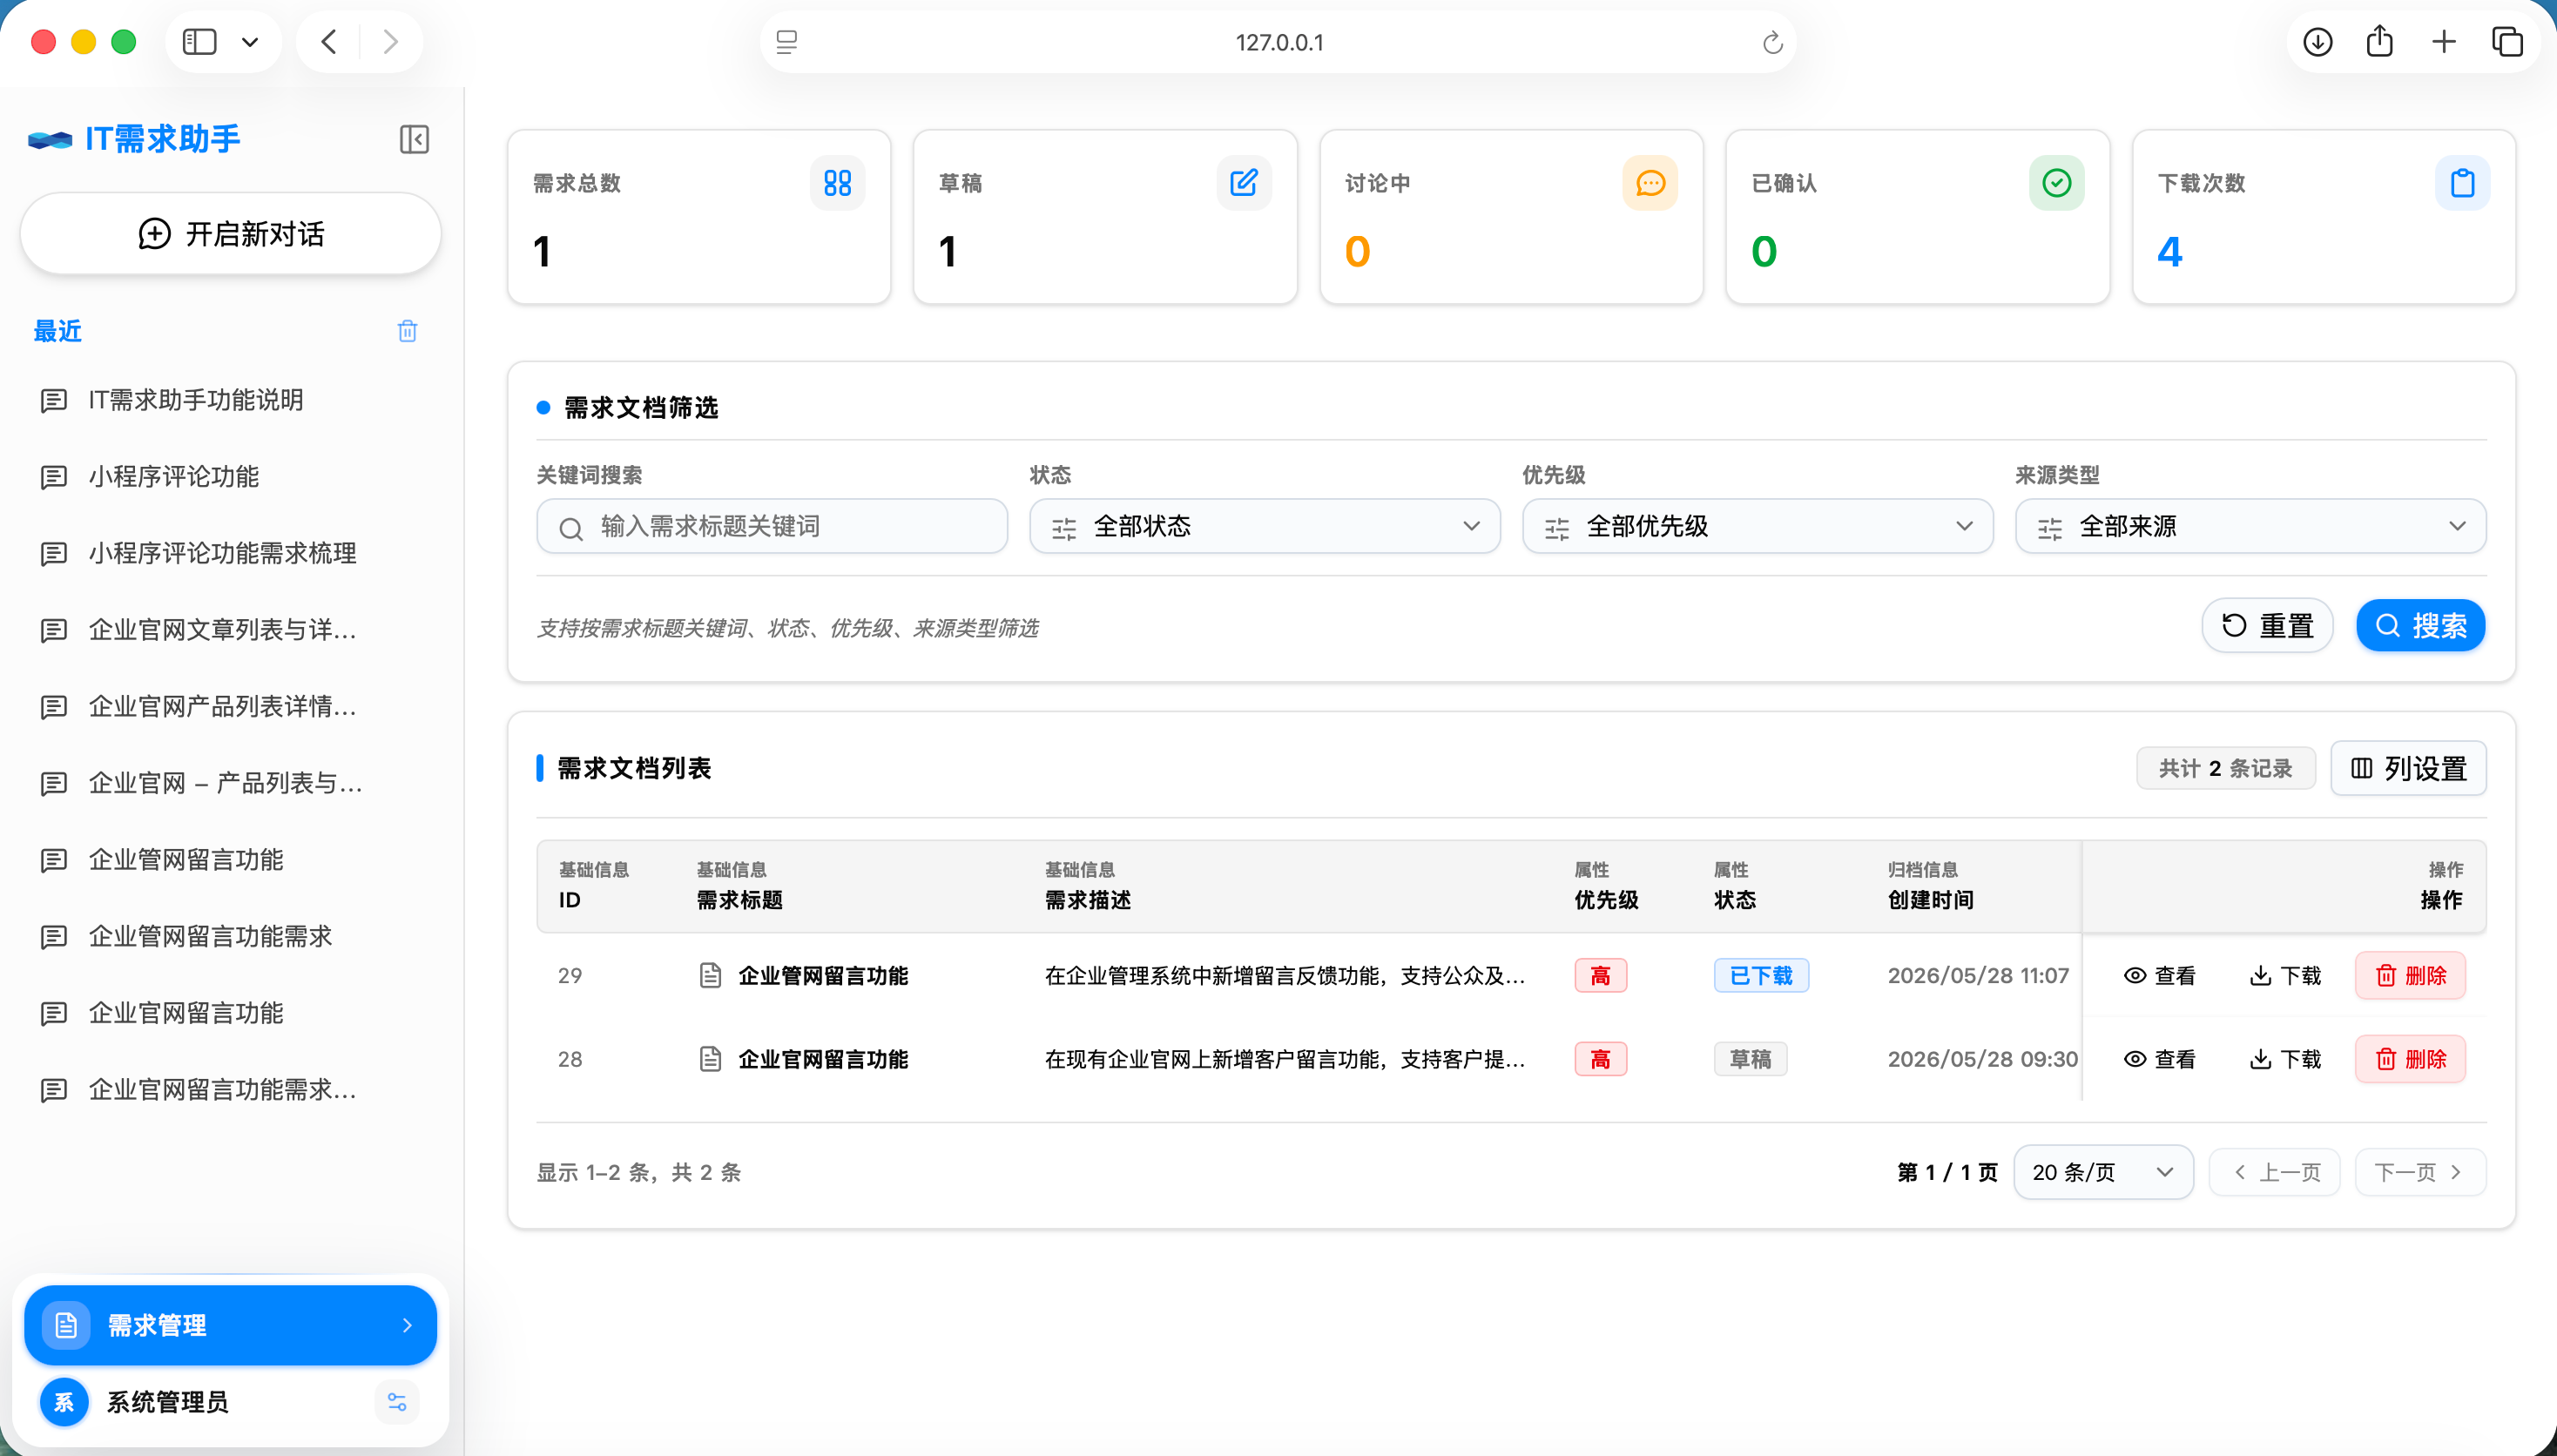
Task: Toggle Safari sidebar icon
Action: pyautogui.click(x=199, y=42)
